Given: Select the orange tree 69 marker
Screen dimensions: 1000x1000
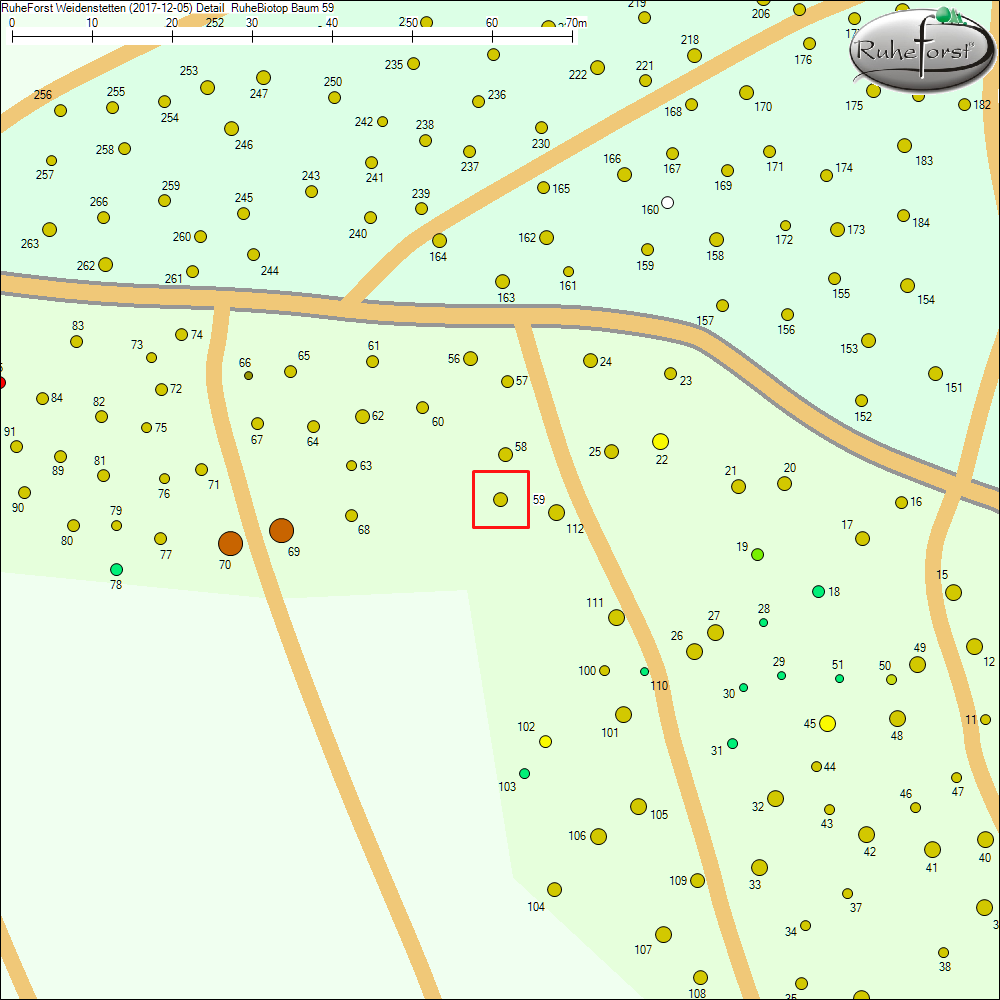Looking at the screenshot, I should (281, 530).
